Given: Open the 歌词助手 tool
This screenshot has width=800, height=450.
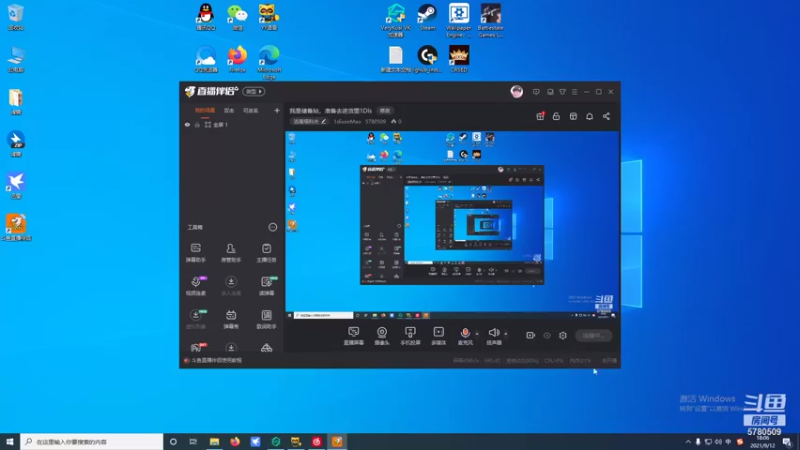Looking at the screenshot, I should click(x=266, y=319).
